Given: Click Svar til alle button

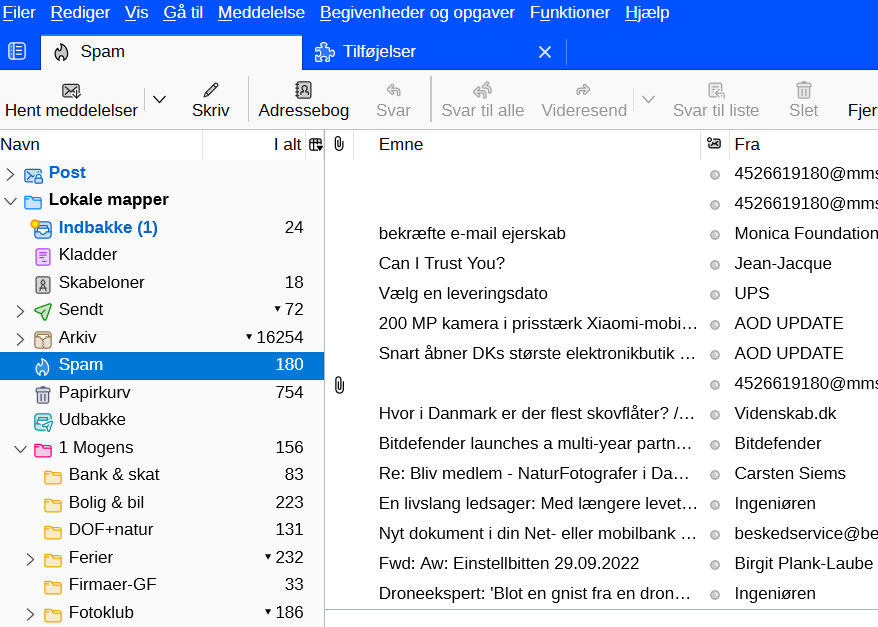Looking at the screenshot, I should tap(483, 100).
